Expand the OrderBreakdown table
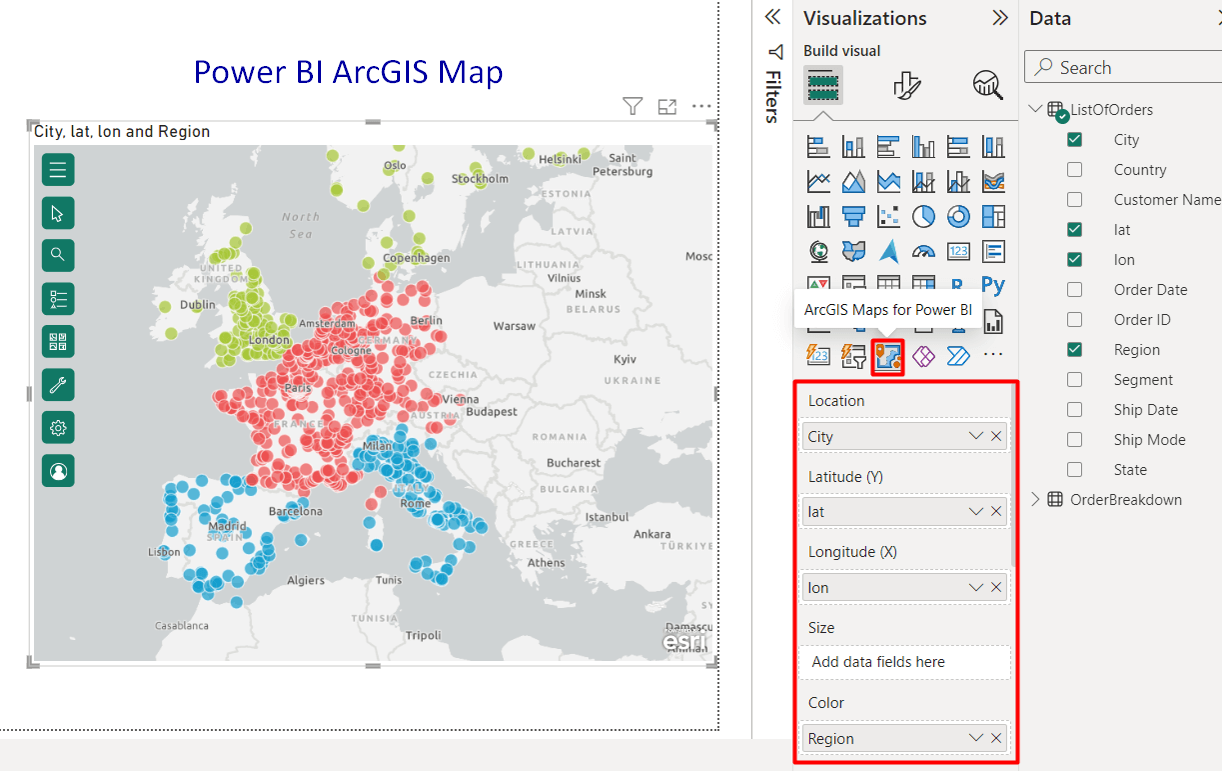This screenshot has height=771, width=1222. (1037, 499)
